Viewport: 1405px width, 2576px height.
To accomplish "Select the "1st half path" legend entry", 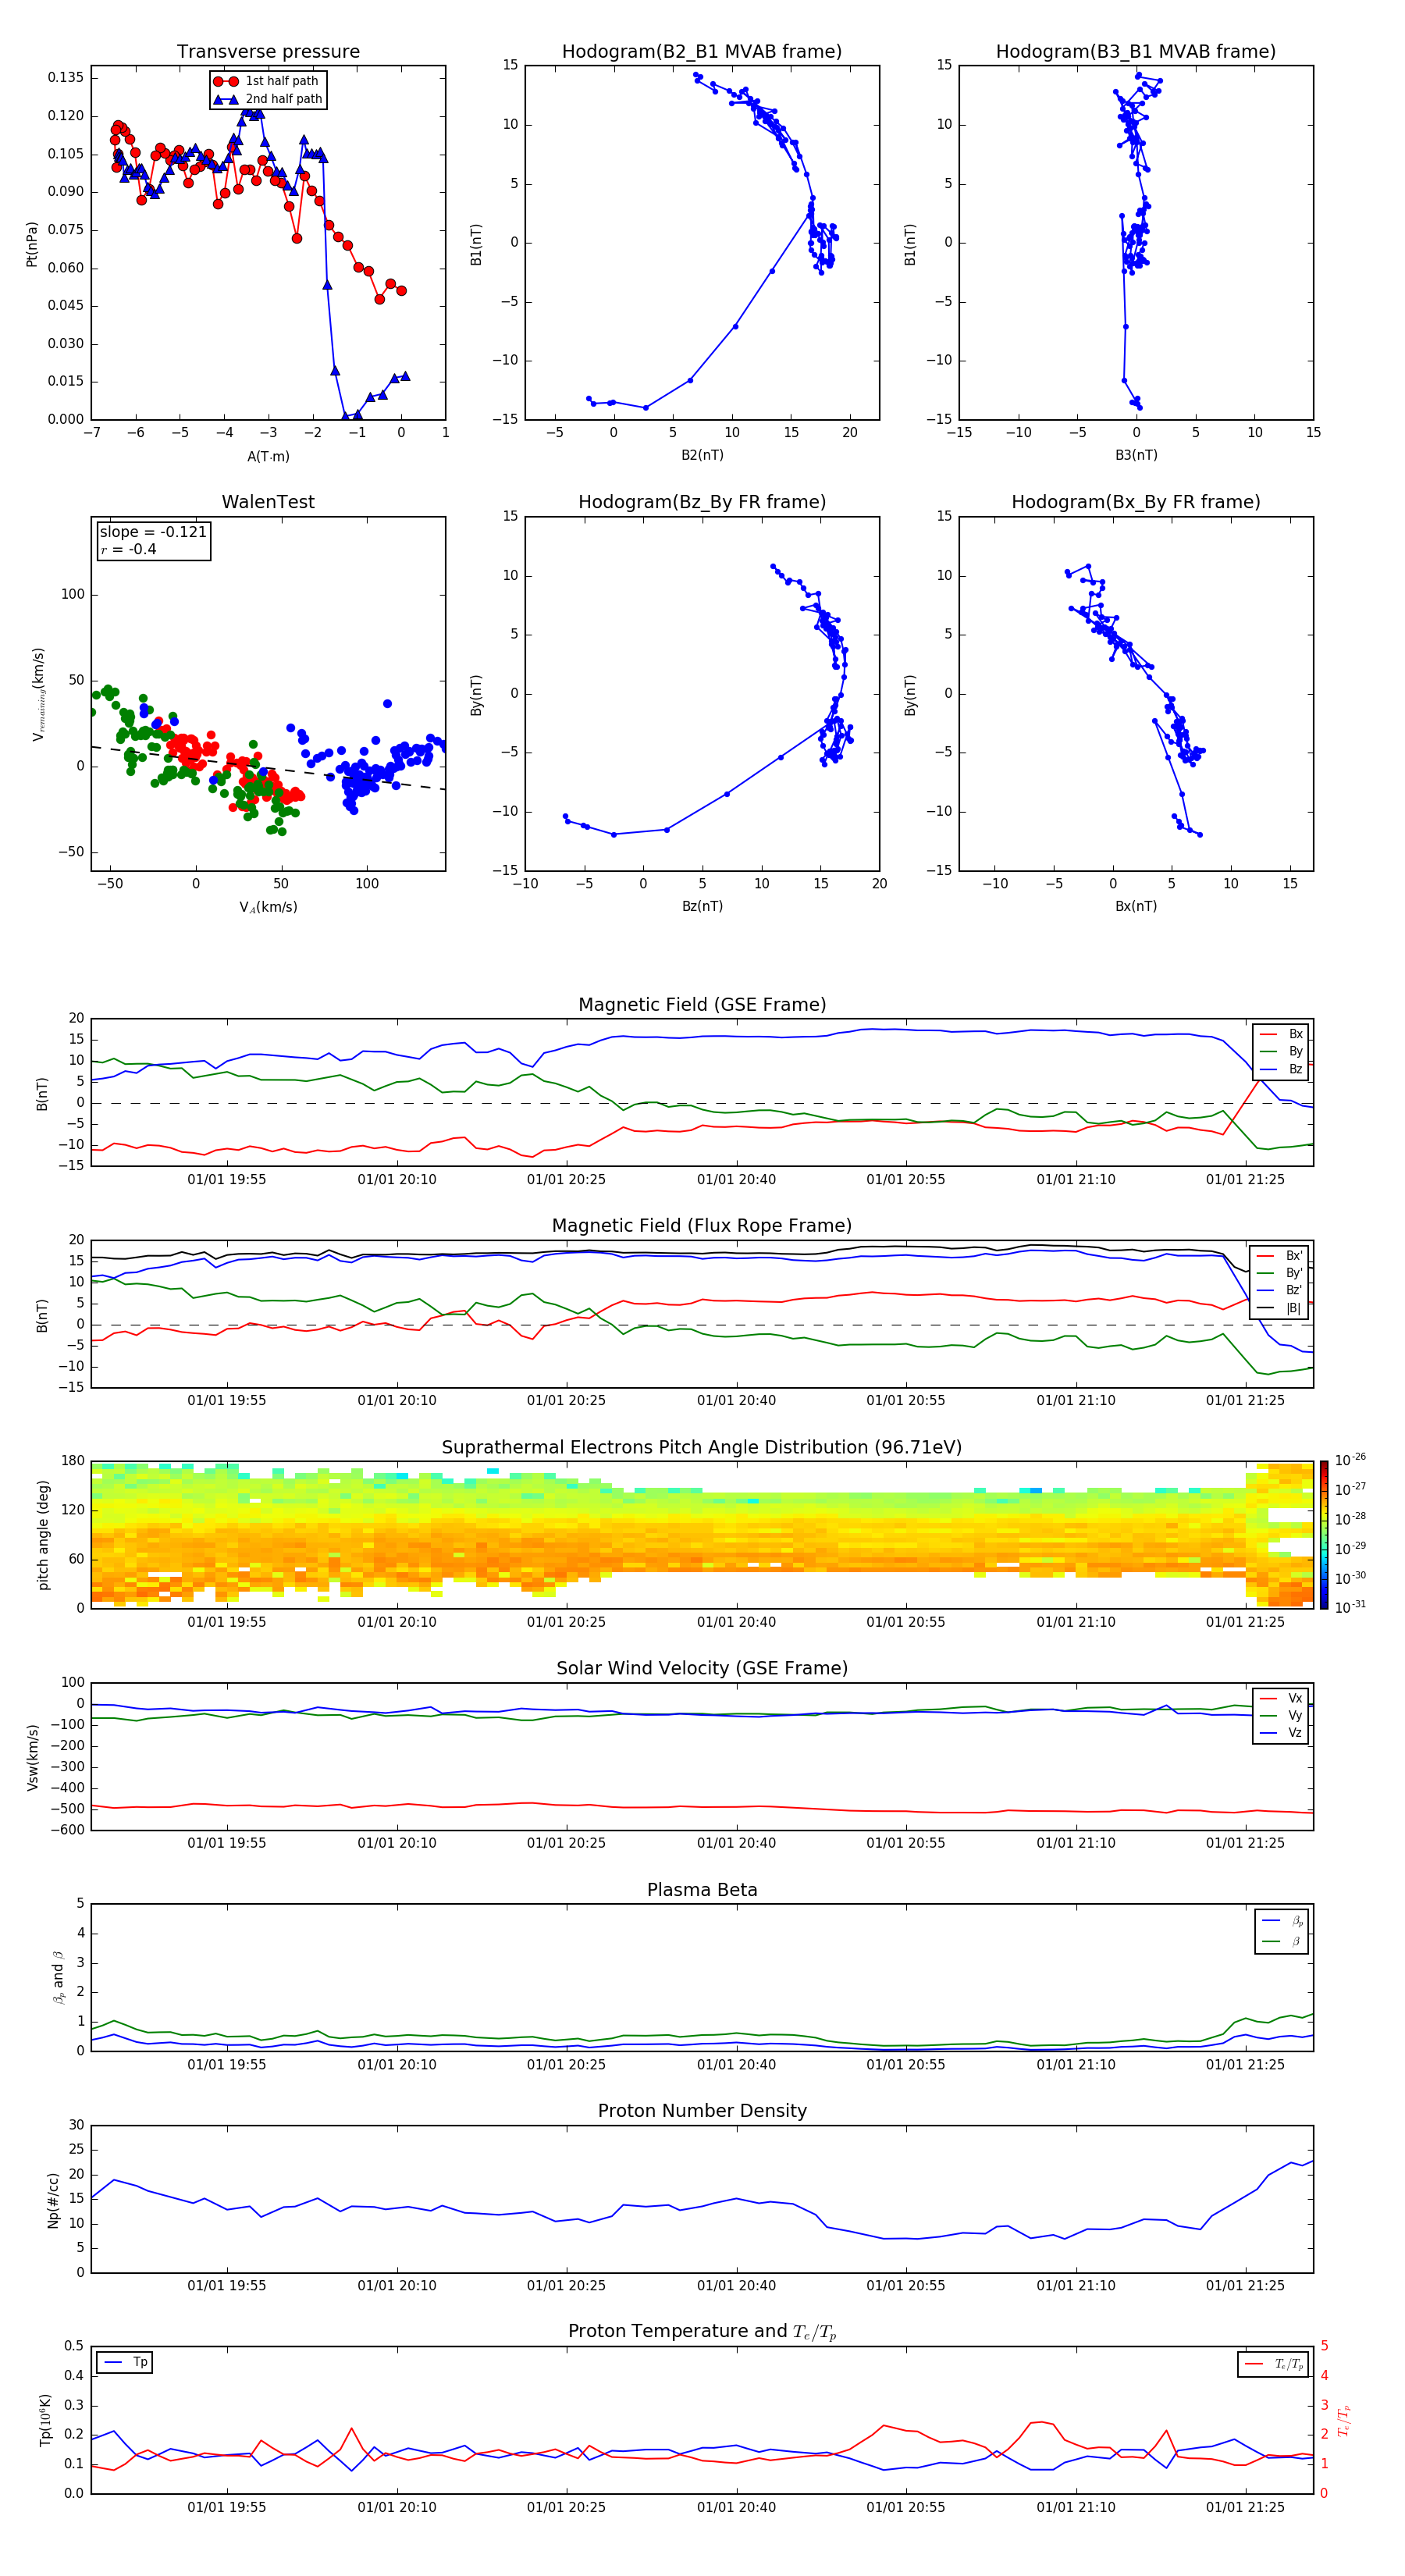I will 267,81.
